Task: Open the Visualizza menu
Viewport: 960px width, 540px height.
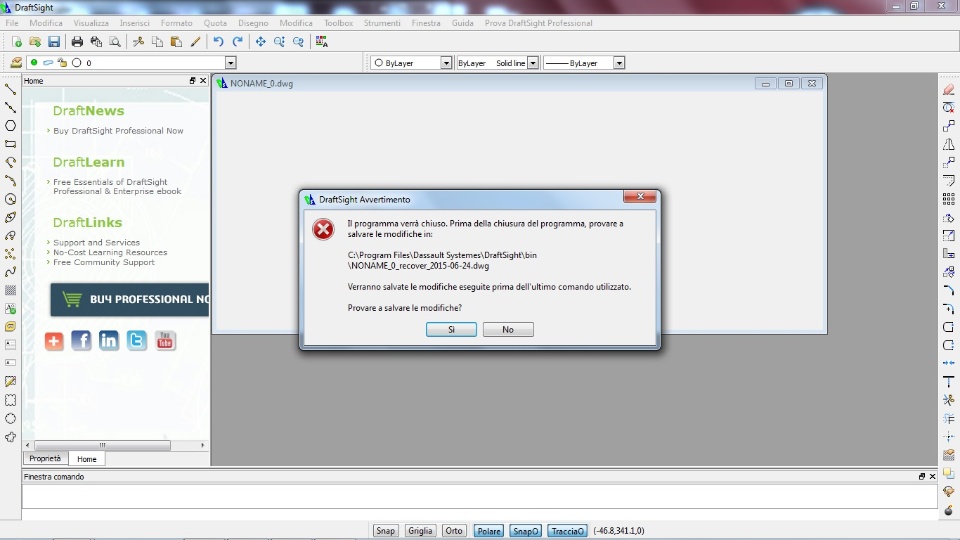Action: coord(91,23)
